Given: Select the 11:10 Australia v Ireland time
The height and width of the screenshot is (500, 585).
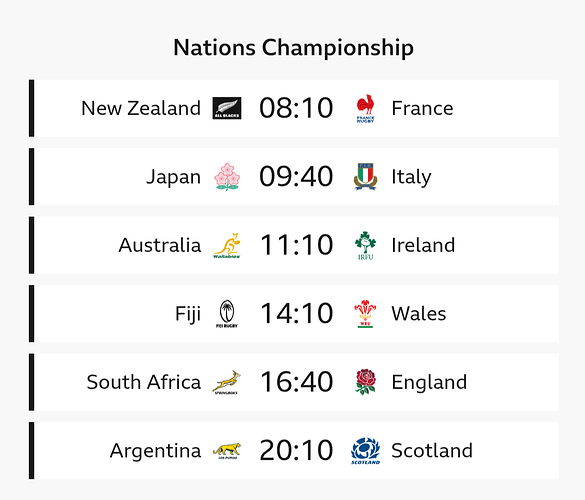Looking at the screenshot, I should point(296,245).
